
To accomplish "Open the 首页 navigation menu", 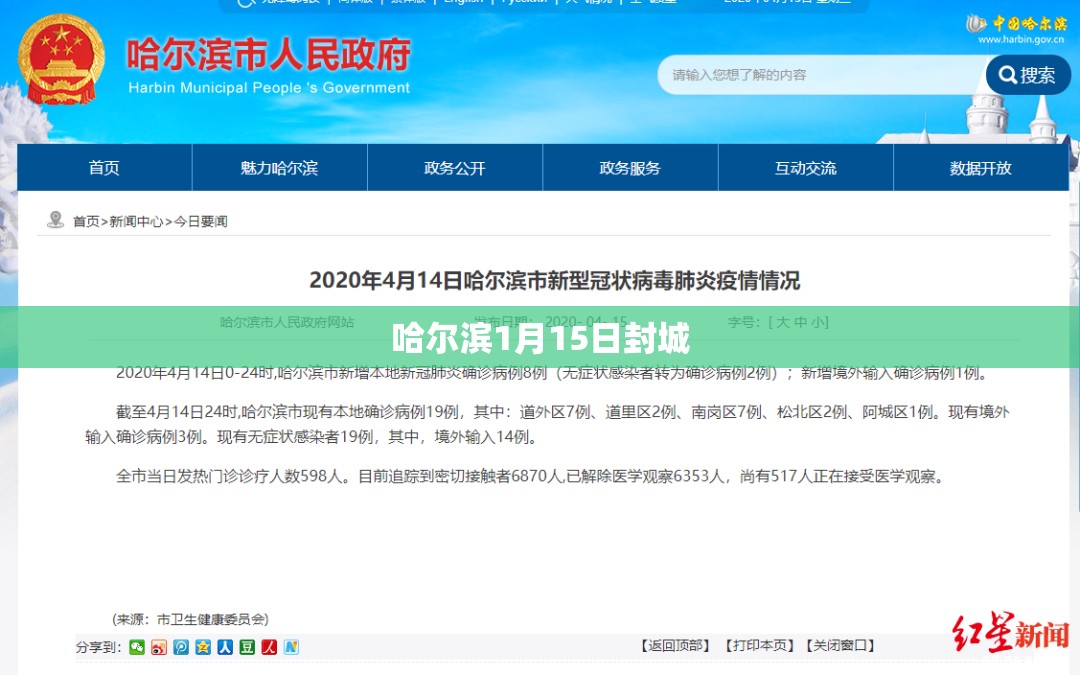I will coord(105,167).
